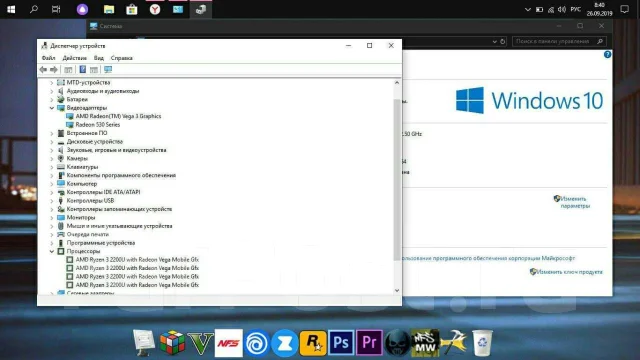Screen dimensions: 640x360
Task: Select the first AMD Ryzen 3 2200U entry
Action: pyautogui.click(x=137, y=260)
